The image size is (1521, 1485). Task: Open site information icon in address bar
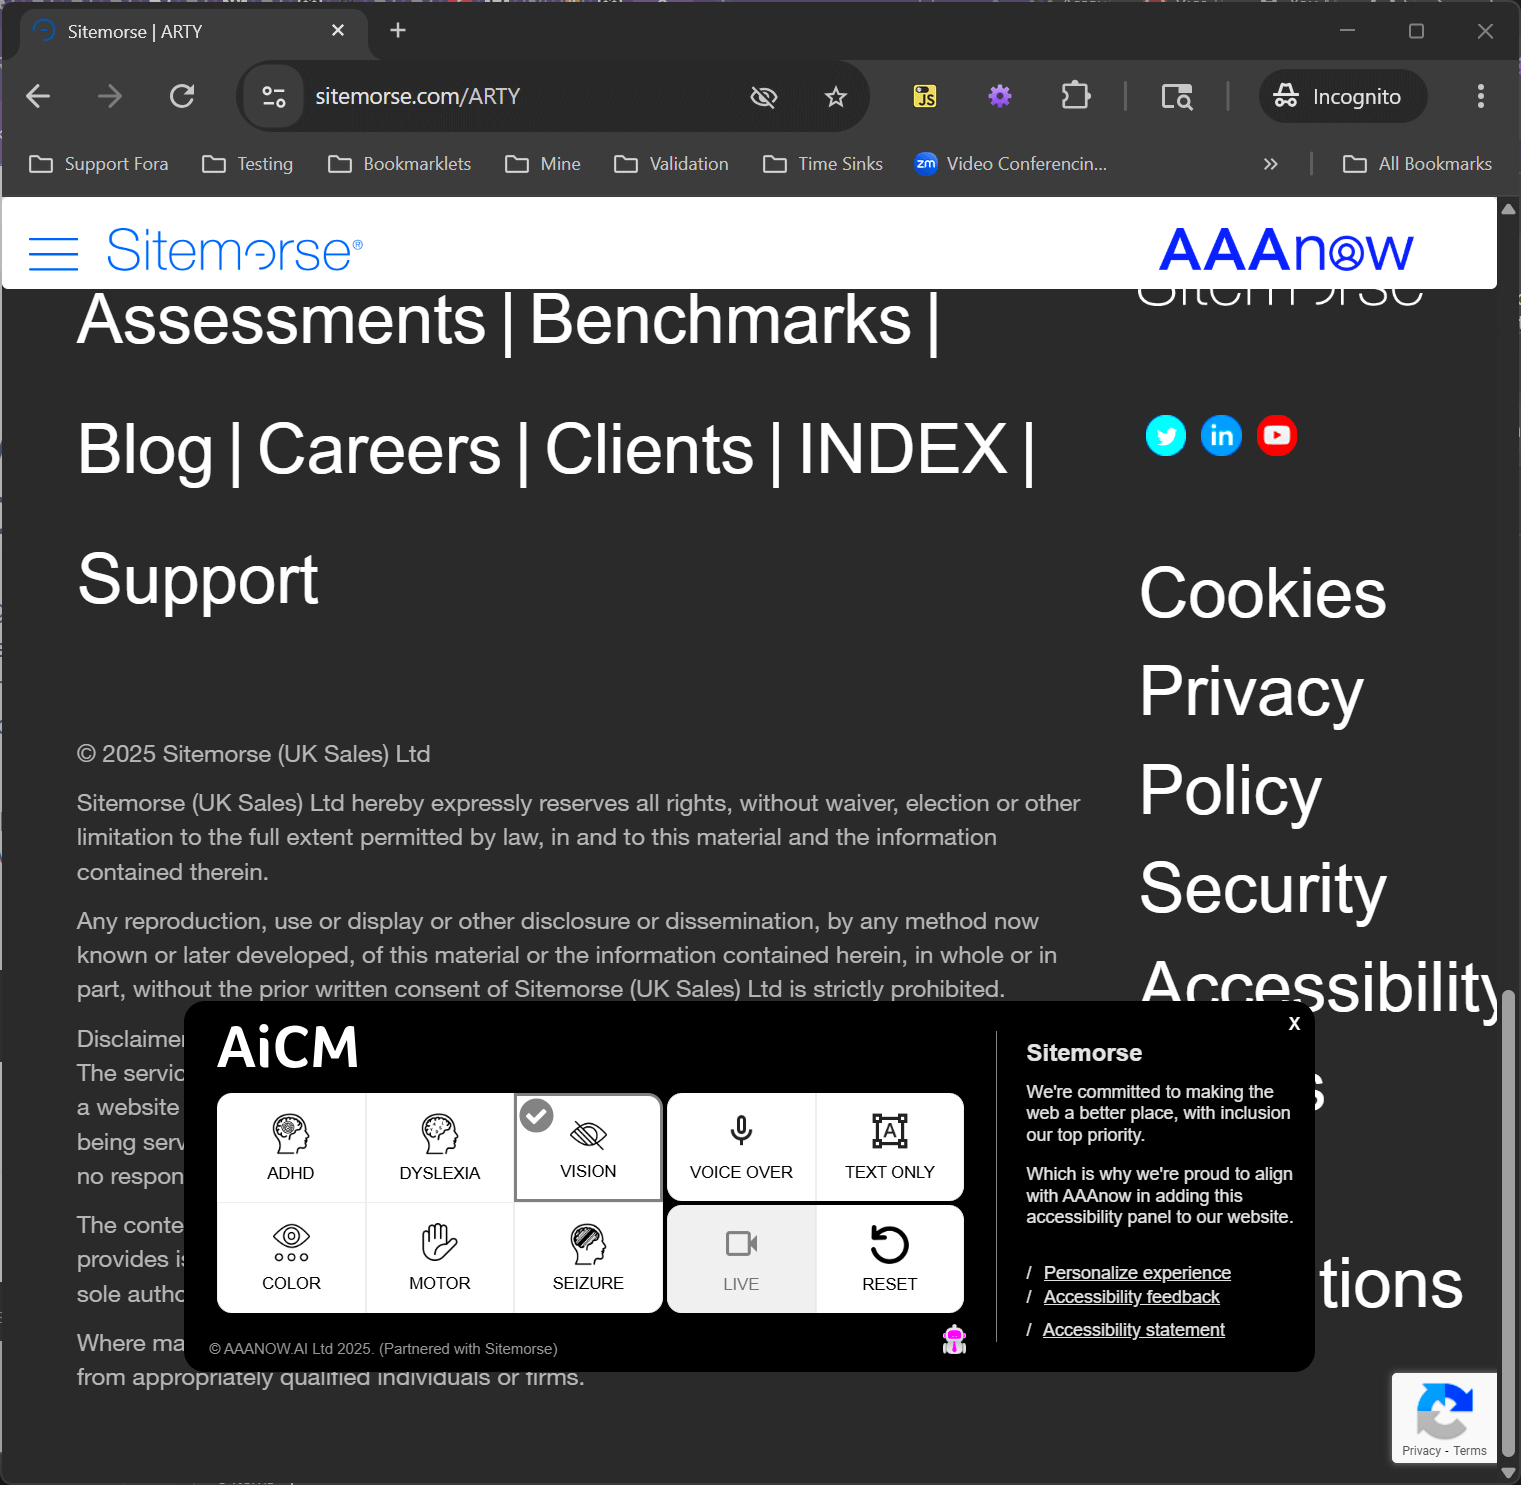pos(273,96)
